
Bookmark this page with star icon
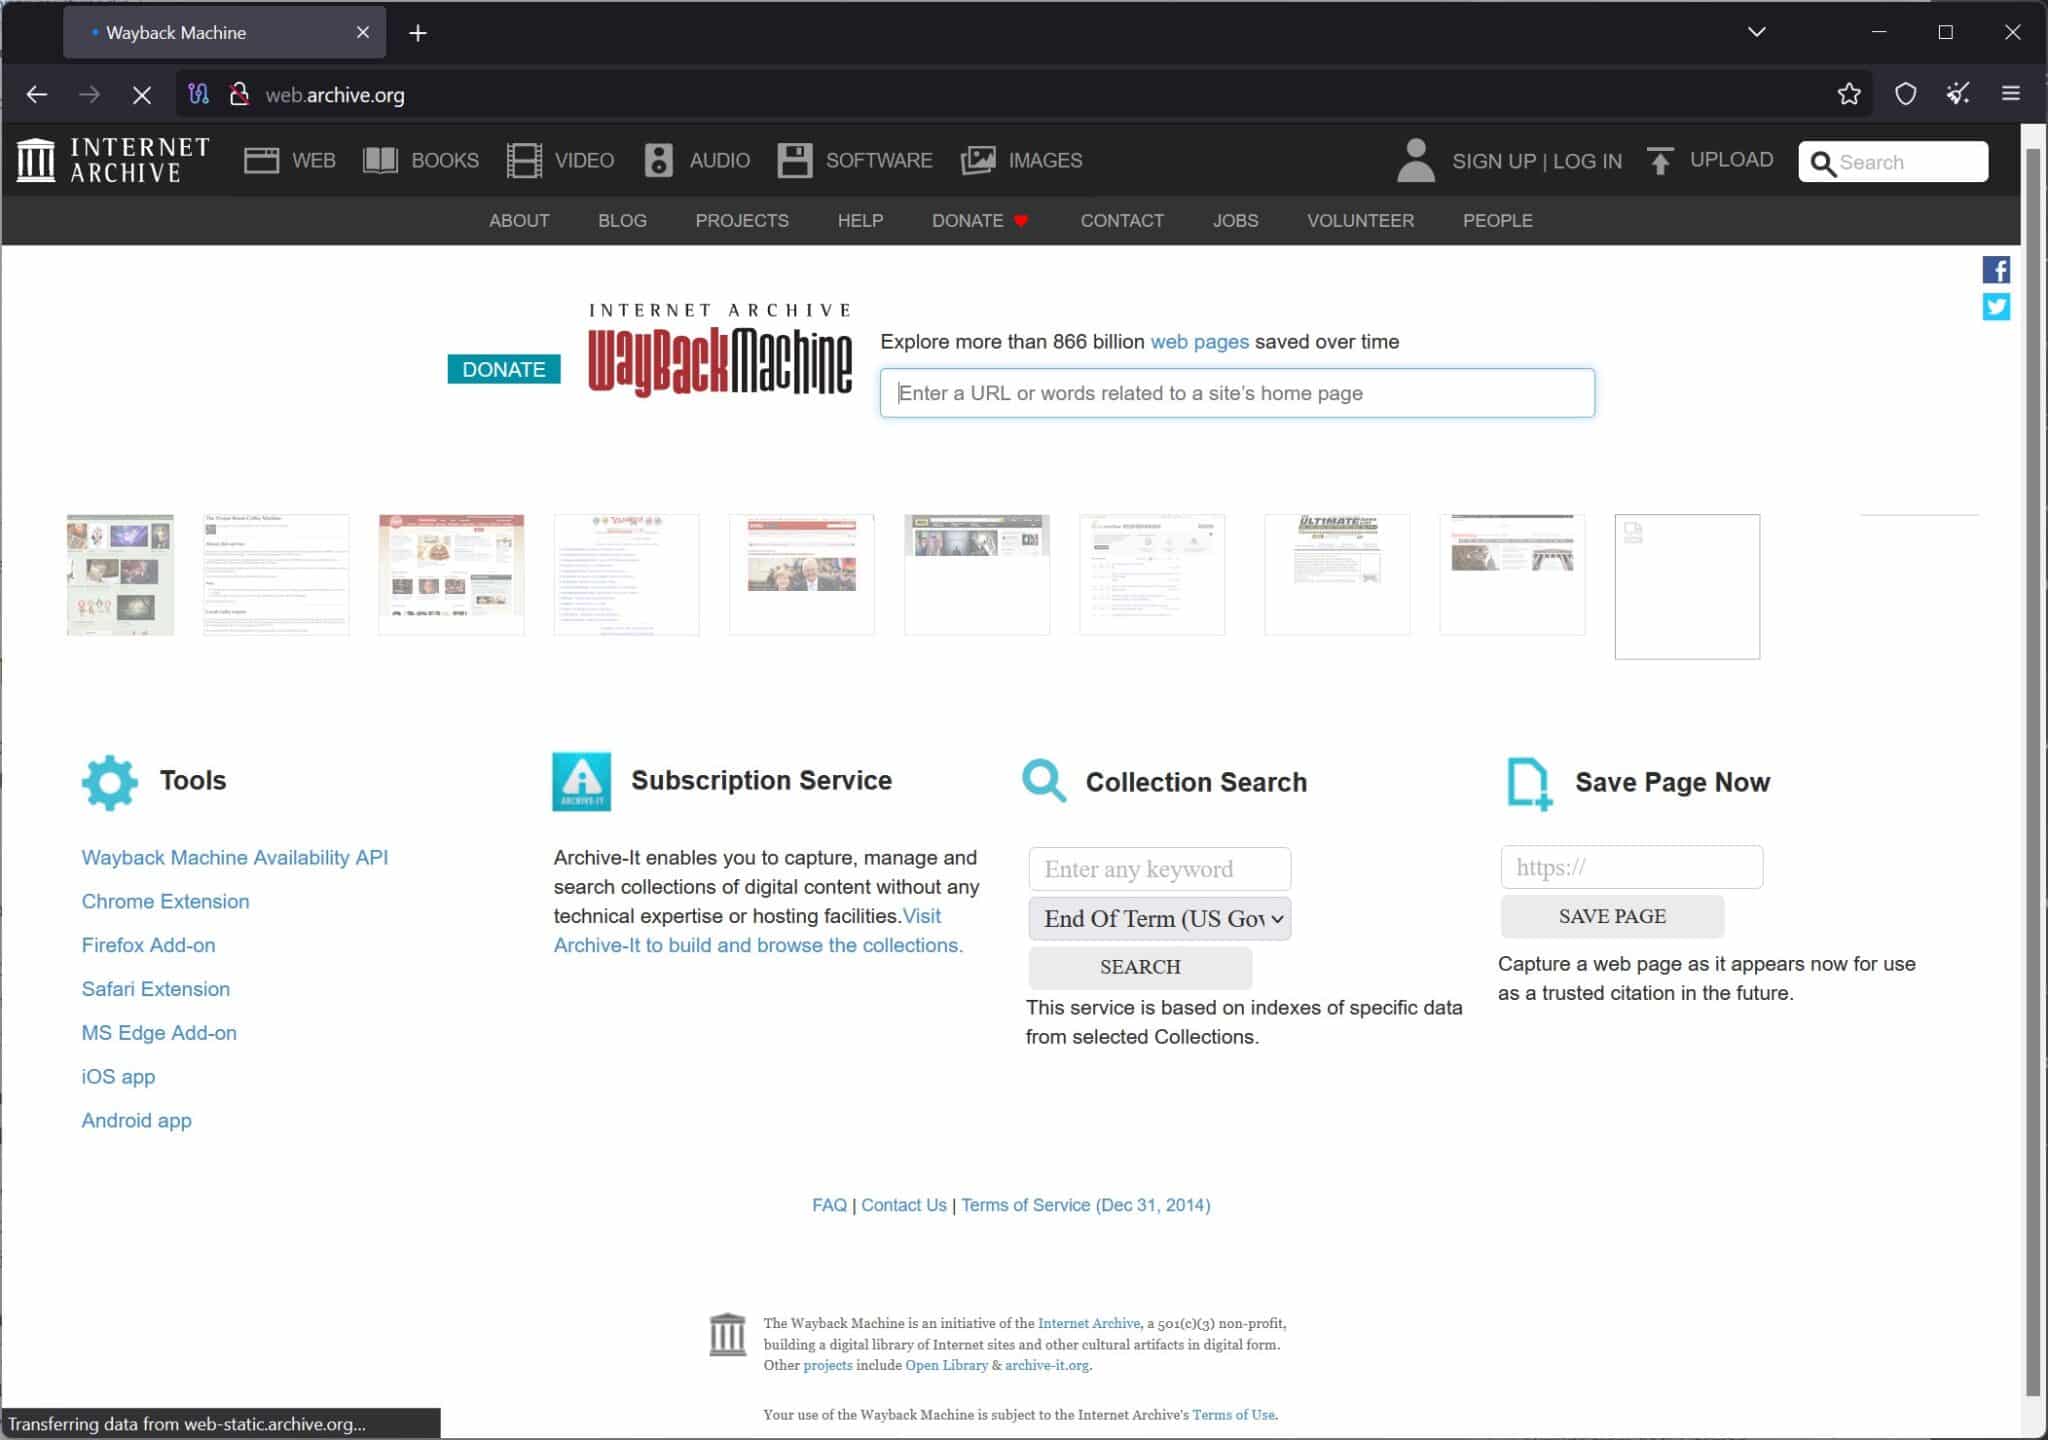tap(1849, 94)
